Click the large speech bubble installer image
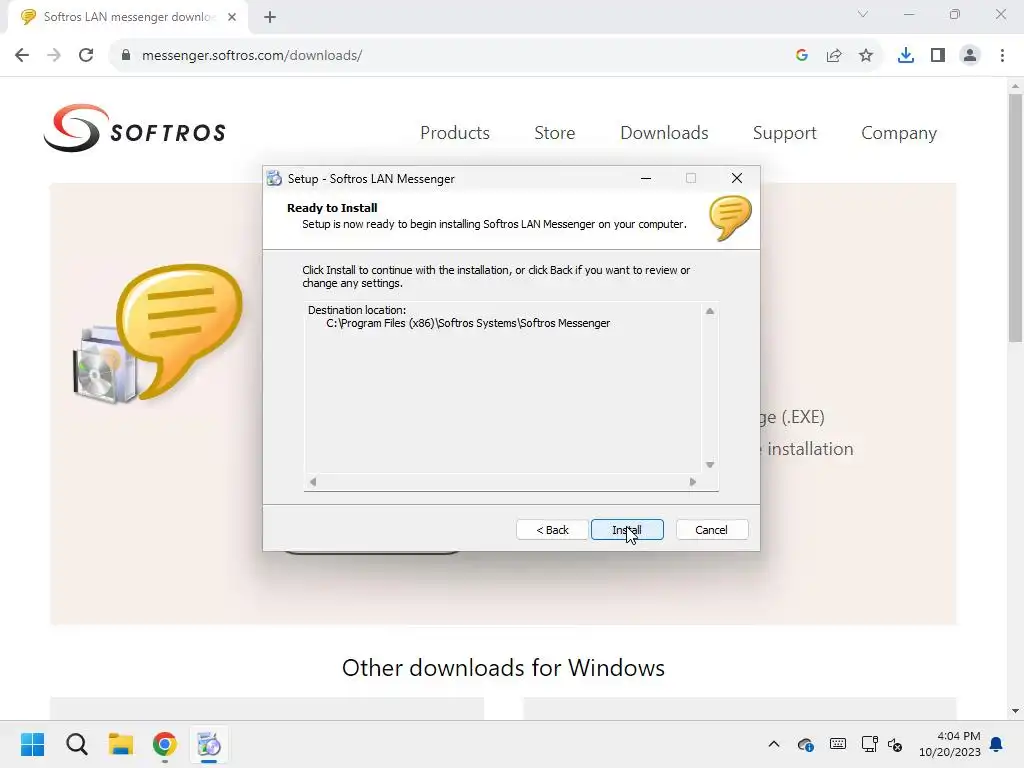Screen dimensions: 1024x768 pyautogui.click(x=158, y=333)
